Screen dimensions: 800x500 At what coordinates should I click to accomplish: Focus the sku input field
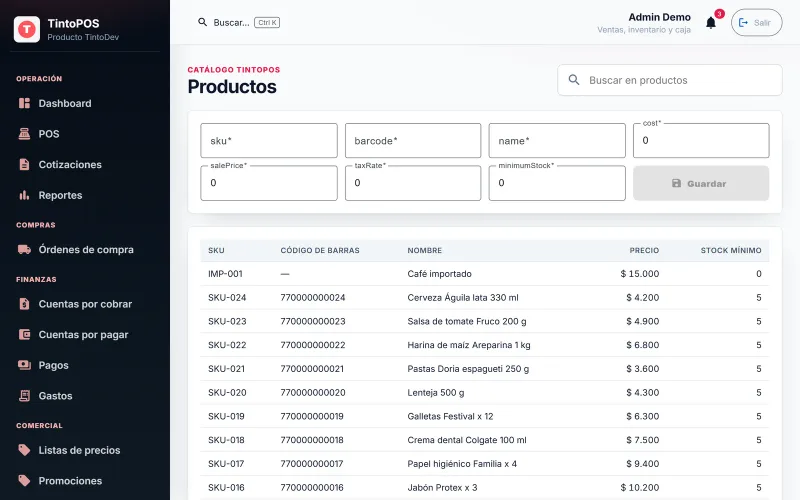point(269,140)
